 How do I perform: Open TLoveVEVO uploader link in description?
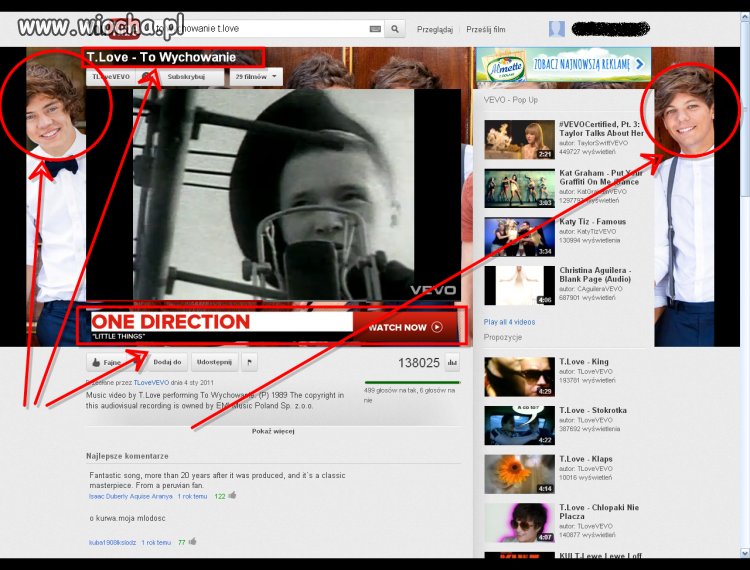[x=151, y=383]
